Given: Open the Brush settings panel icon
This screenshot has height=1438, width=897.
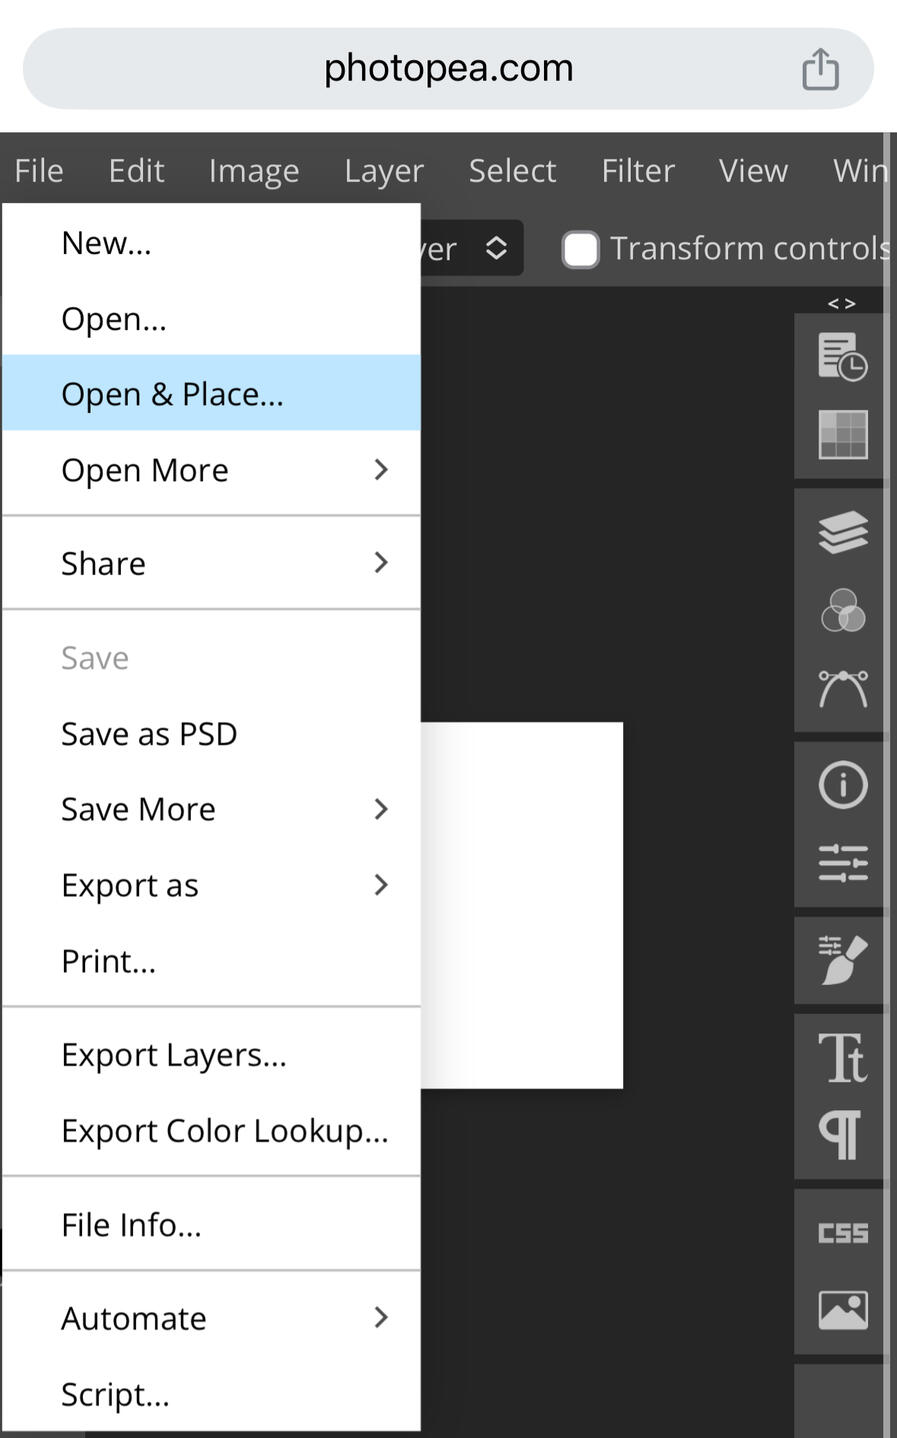Looking at the screenshot, I should click(x=841, y=960).
